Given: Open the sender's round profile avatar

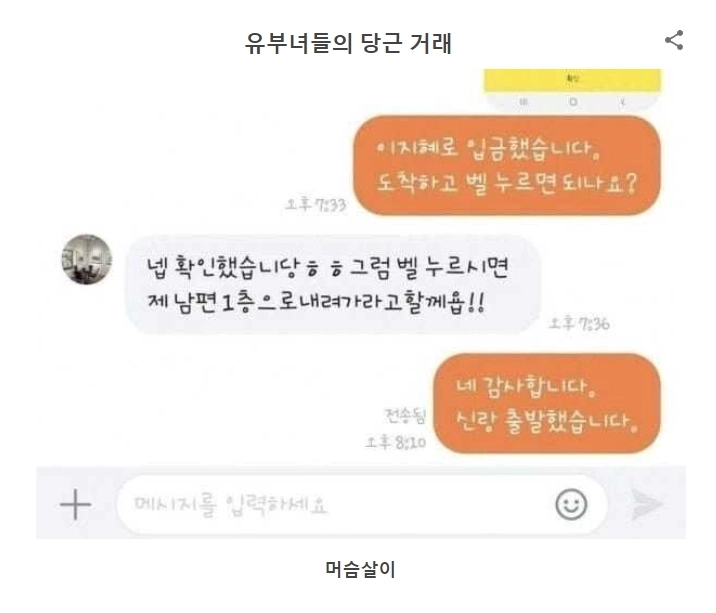Looking at the screenshot, I should (87, 259).
